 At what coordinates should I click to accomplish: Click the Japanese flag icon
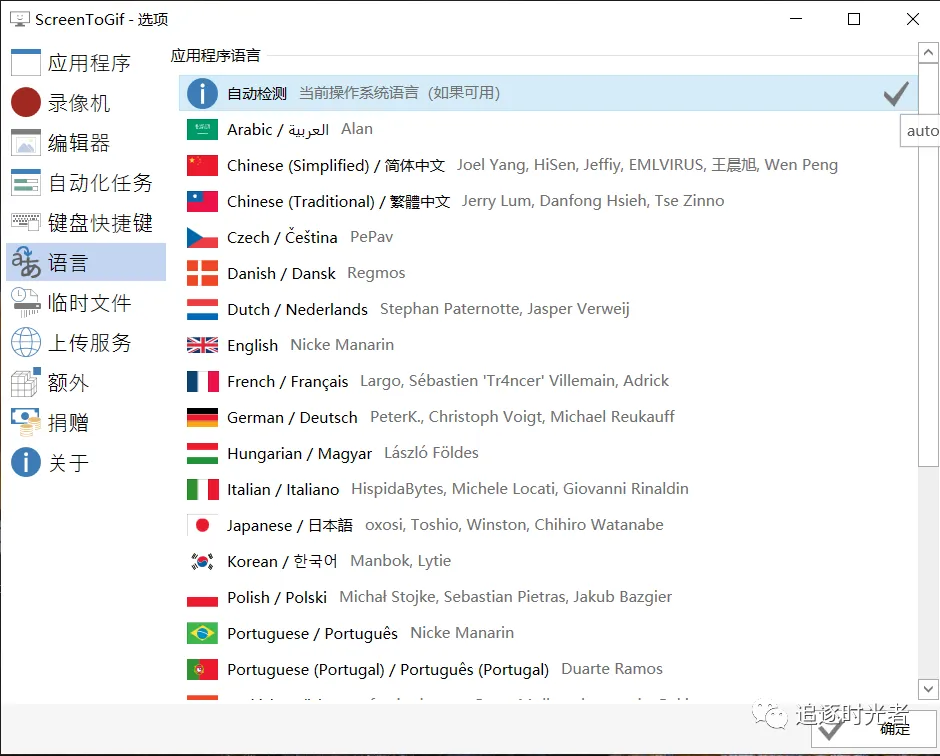pos(202,525)
